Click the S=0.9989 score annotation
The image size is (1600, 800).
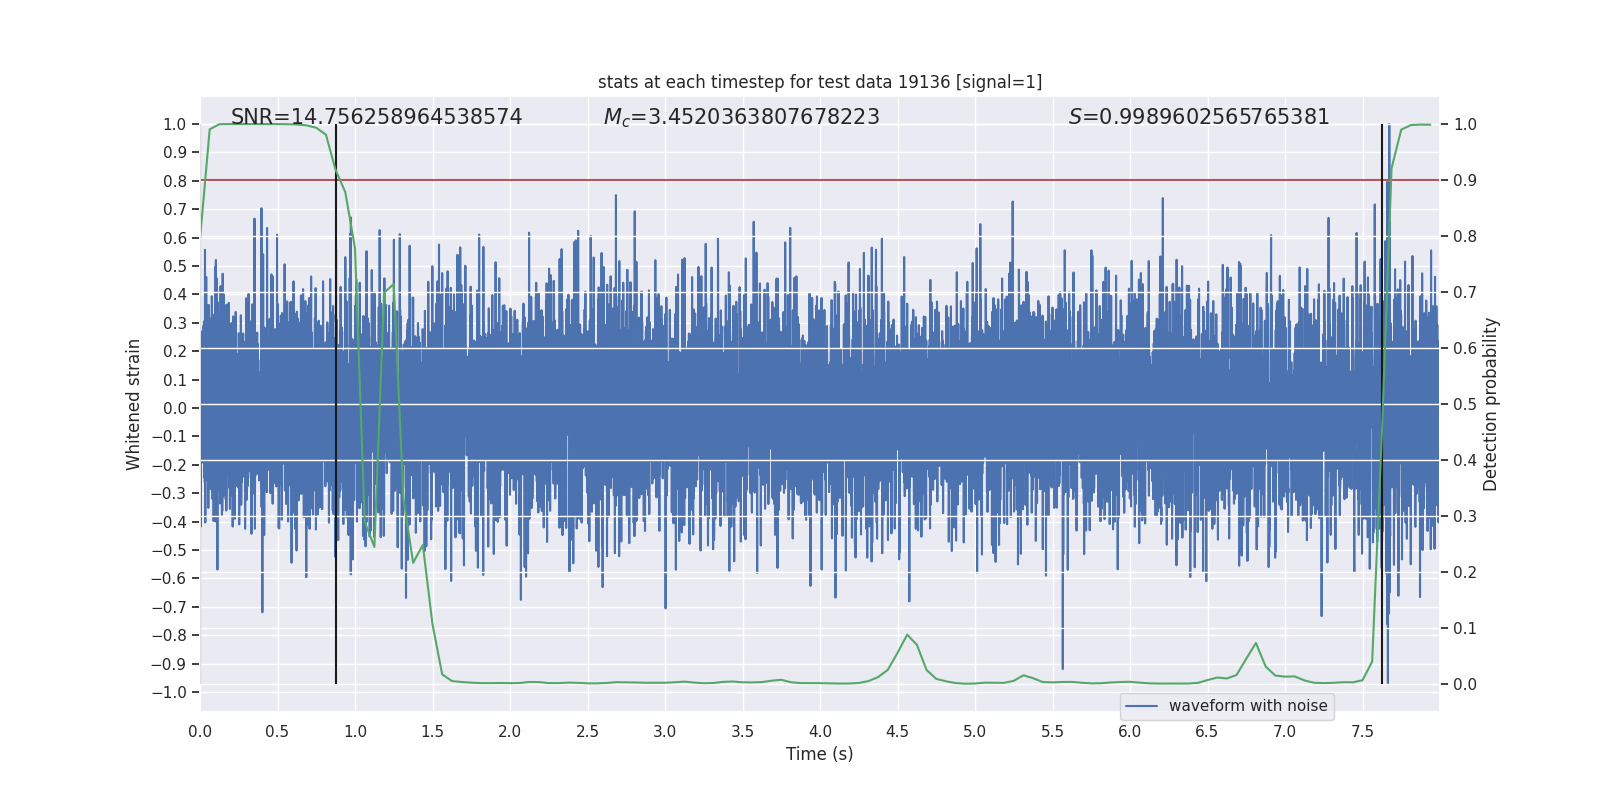click(x=1198, y=117)
